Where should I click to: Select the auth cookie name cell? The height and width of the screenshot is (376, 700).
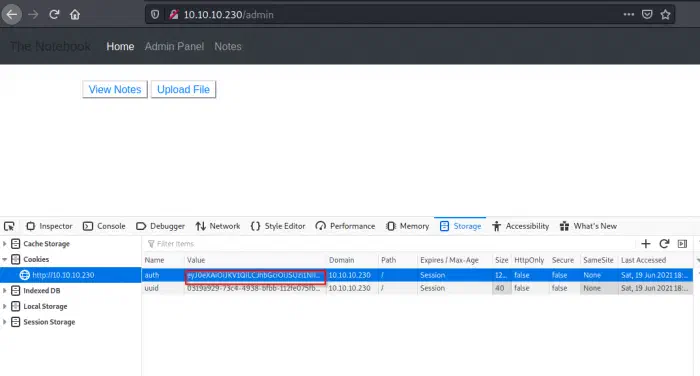tap(163, 275)
